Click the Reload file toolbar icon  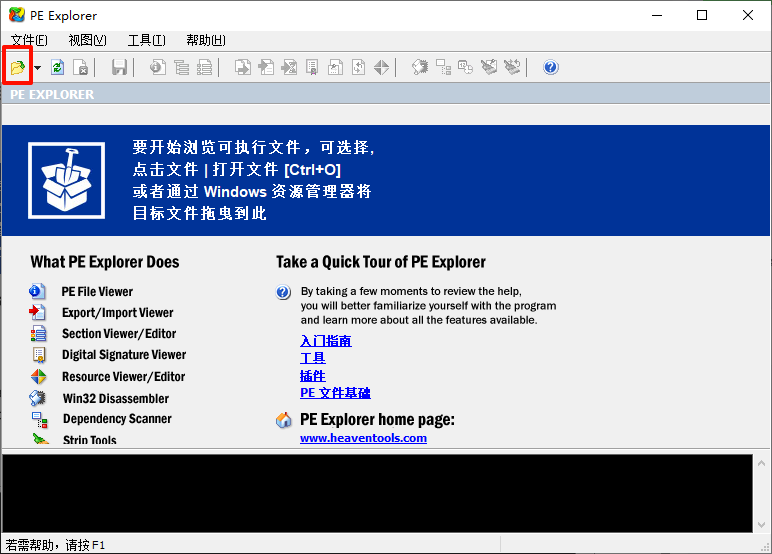tap(58, 67)
